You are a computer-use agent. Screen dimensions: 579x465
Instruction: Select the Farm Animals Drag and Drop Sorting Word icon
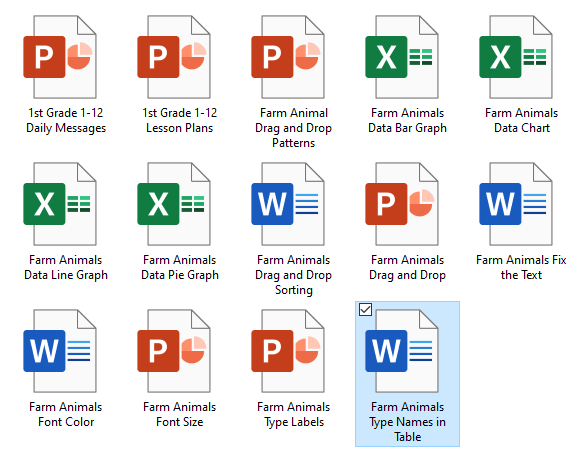(x=288, y=204)
